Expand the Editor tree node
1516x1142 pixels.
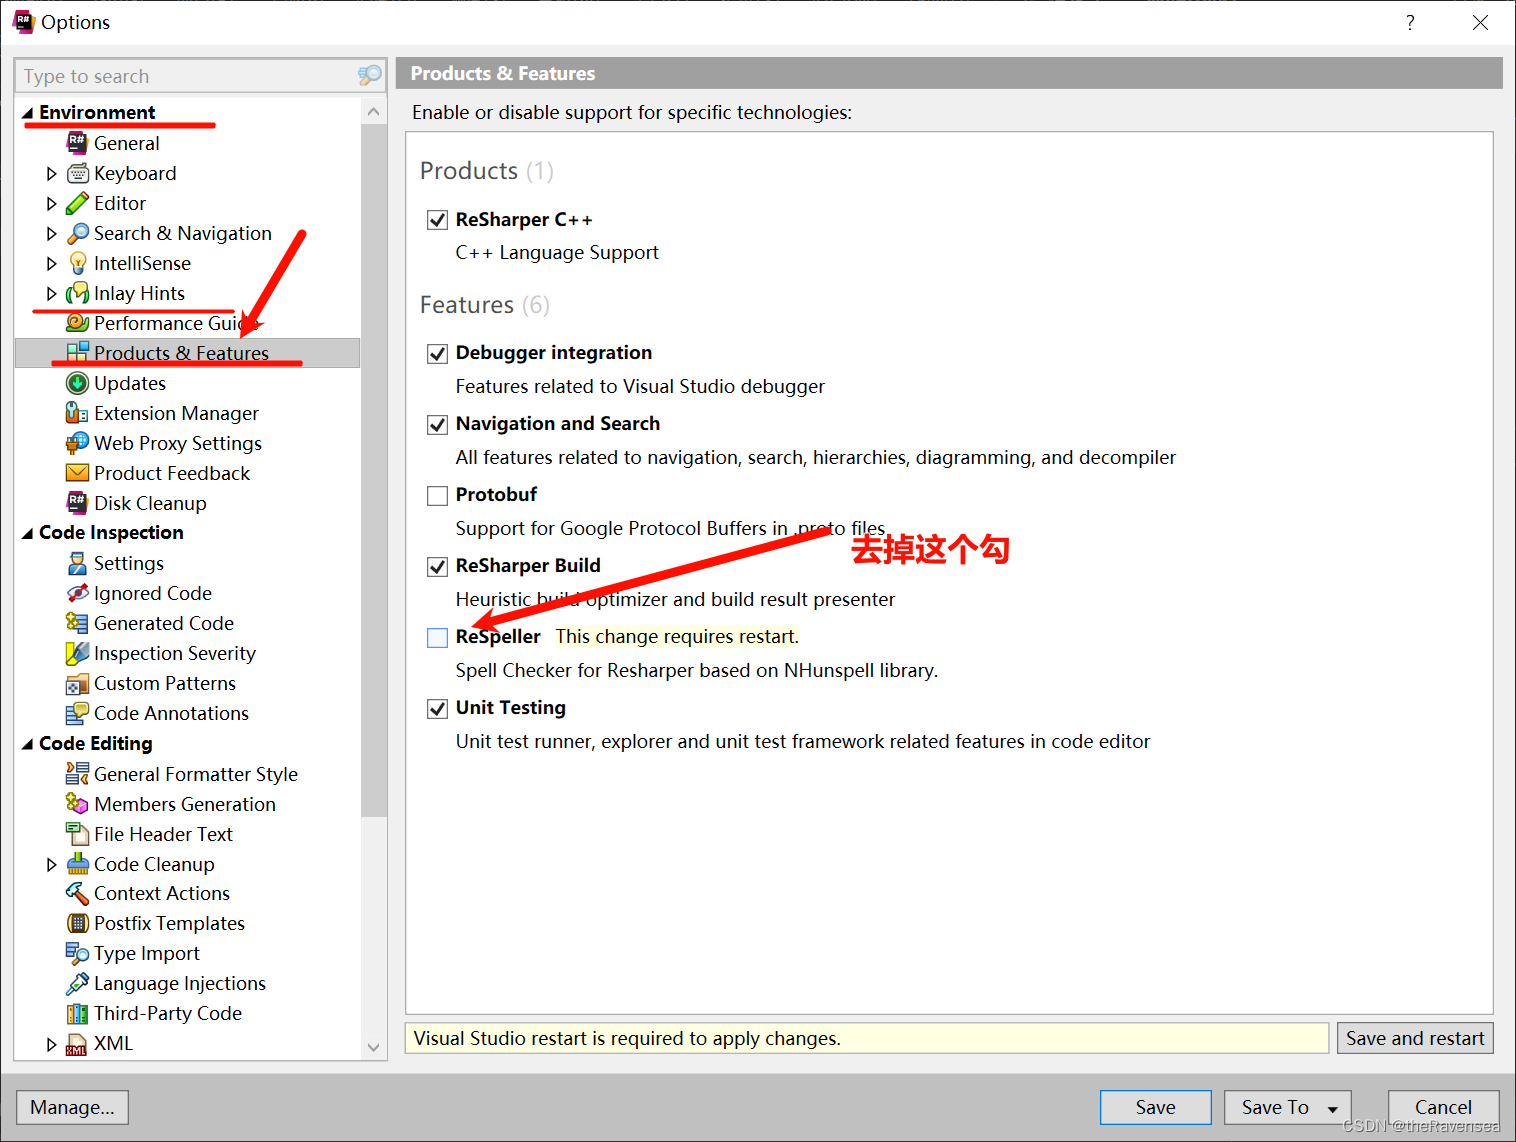pos(52,203)
